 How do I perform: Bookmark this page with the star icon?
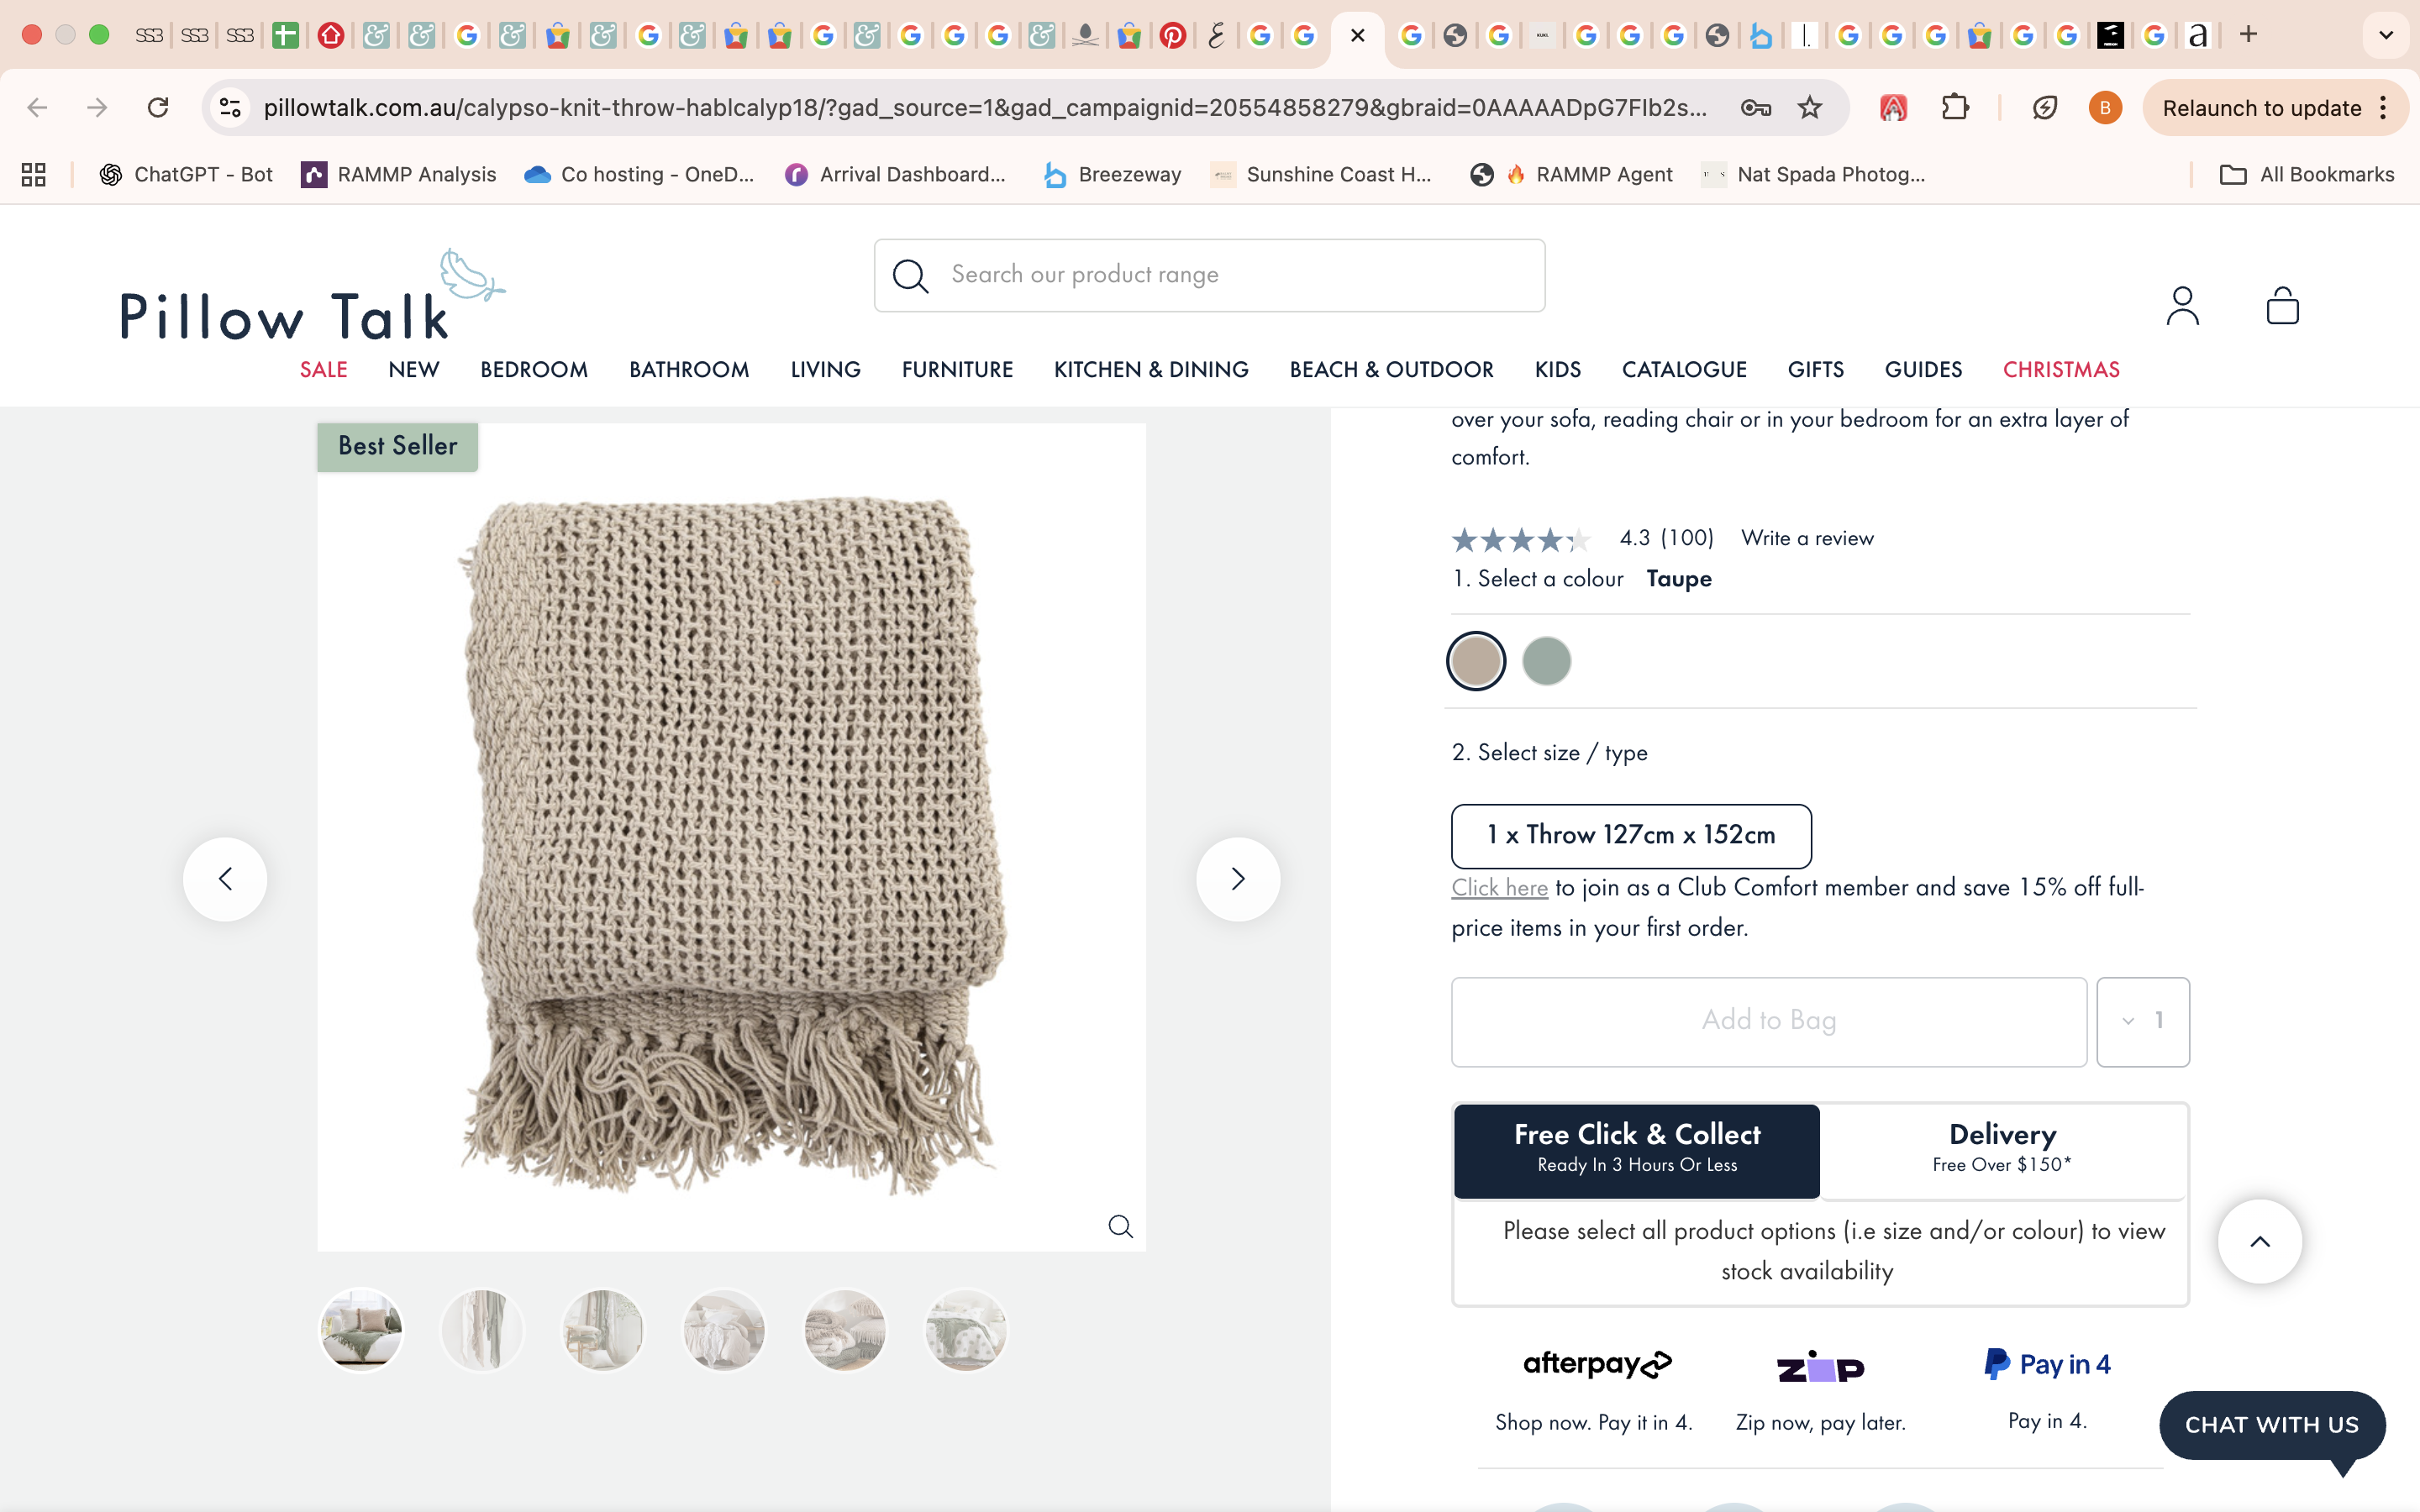point(1809,108)
